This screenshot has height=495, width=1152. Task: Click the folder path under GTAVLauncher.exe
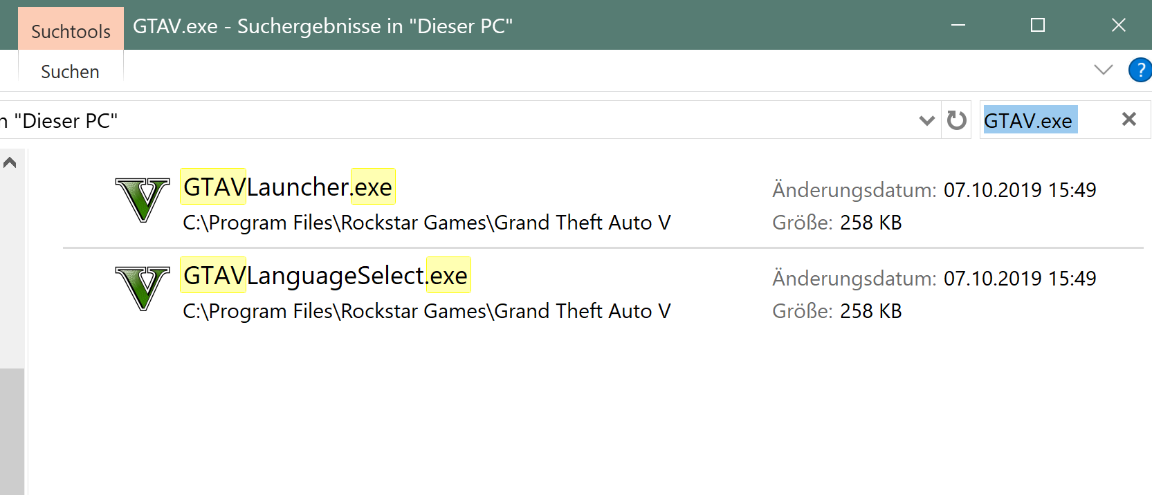[426, 223]
